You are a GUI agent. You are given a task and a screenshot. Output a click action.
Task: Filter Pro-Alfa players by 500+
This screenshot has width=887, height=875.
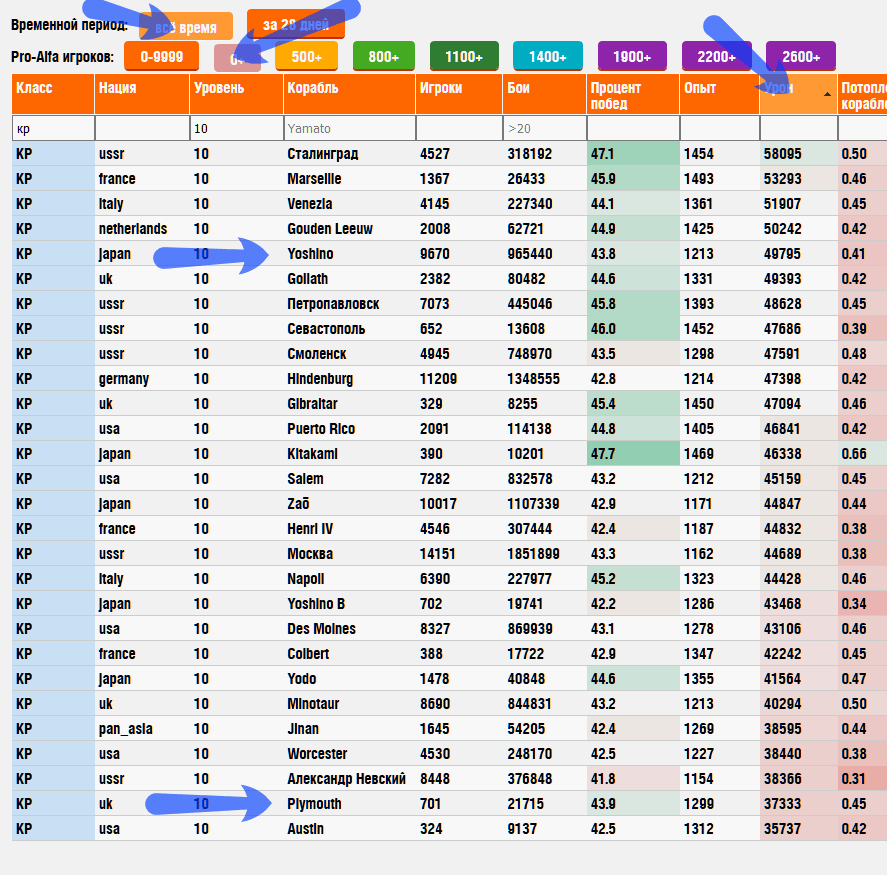click(307, 57)
